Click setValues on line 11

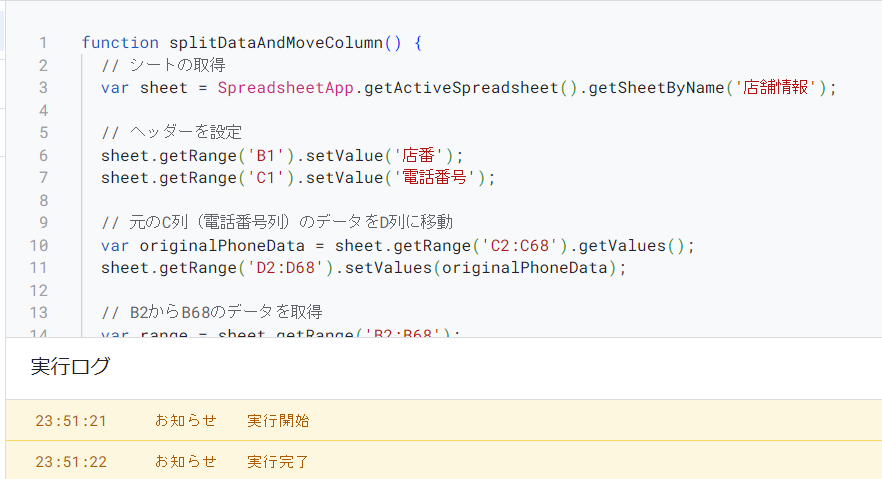coord(388,268)
